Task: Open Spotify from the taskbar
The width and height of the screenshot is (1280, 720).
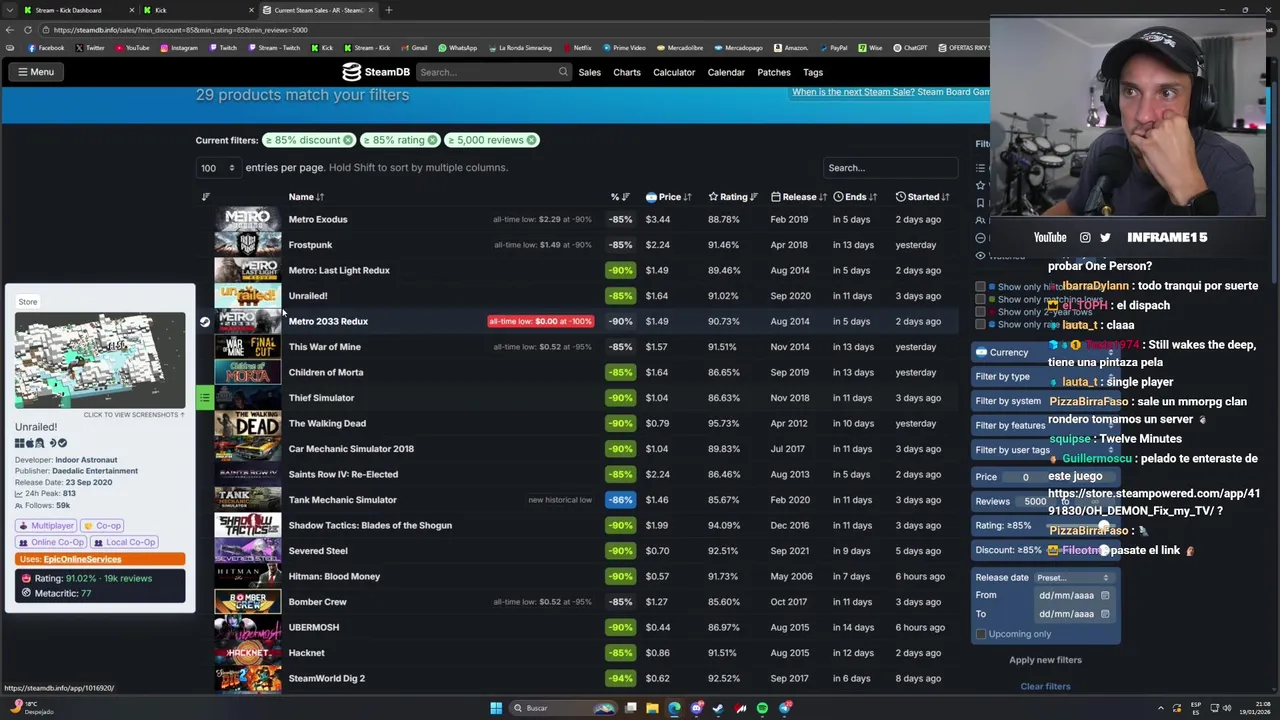Action: click(762, 708)
